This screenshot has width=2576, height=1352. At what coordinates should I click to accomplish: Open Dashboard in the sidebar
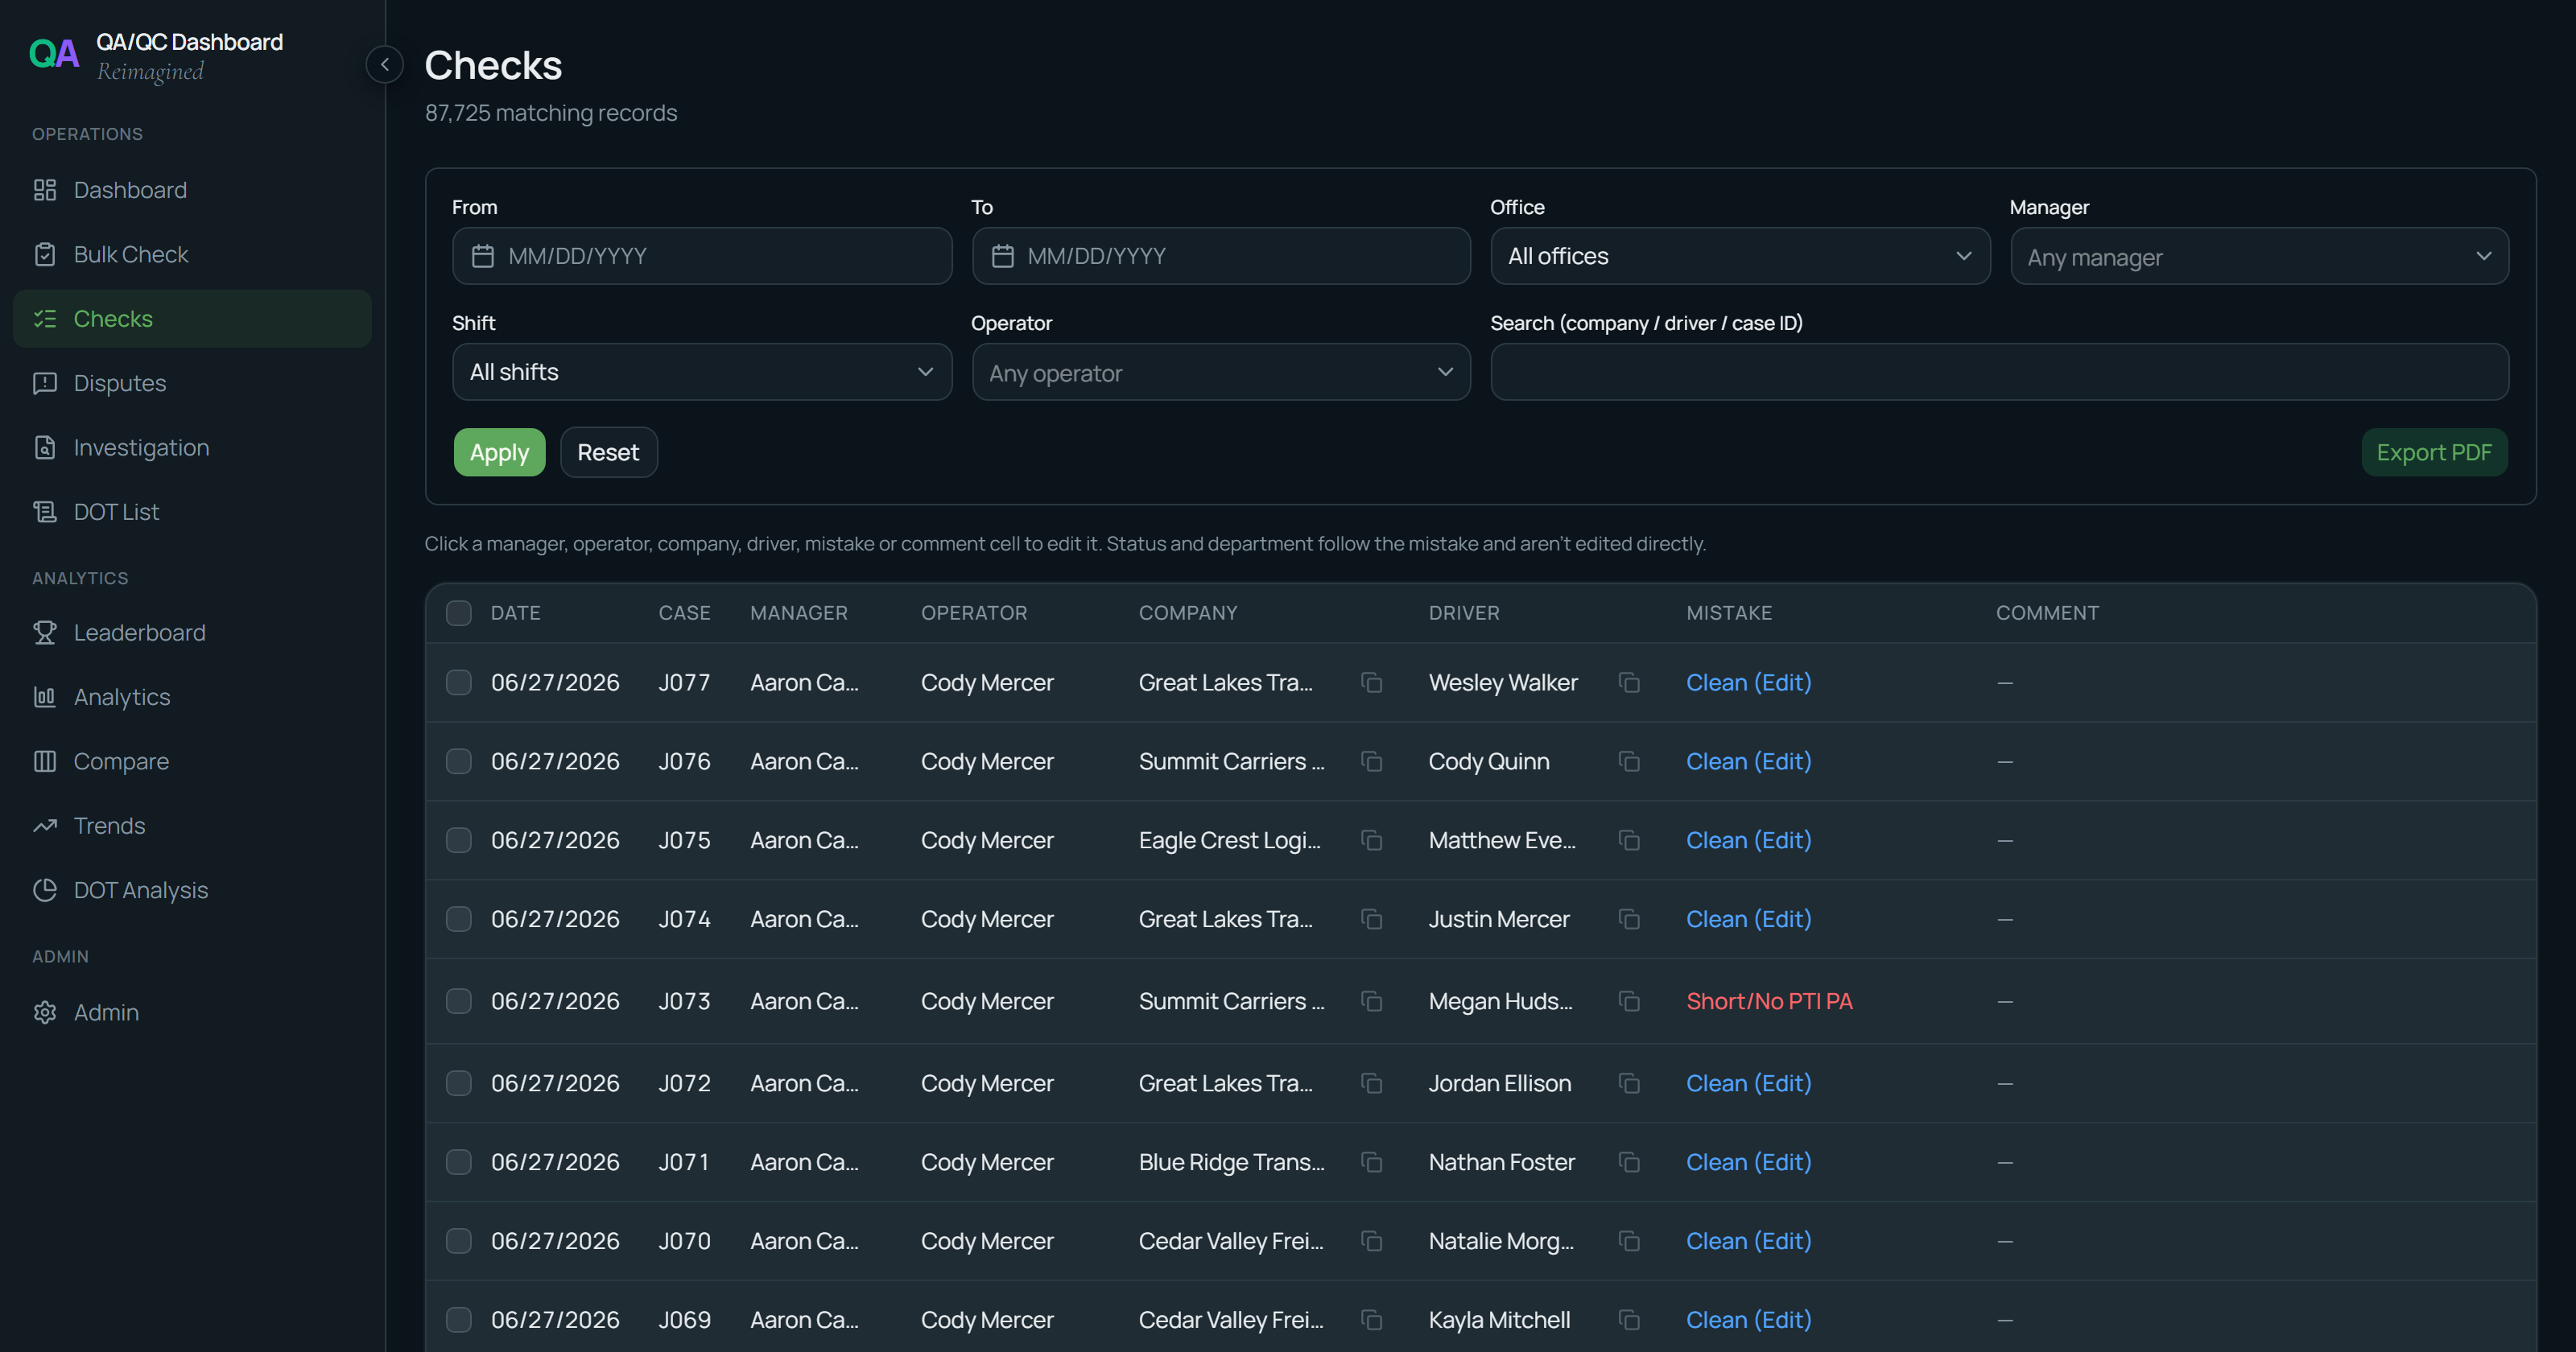[x=192, y=190]
